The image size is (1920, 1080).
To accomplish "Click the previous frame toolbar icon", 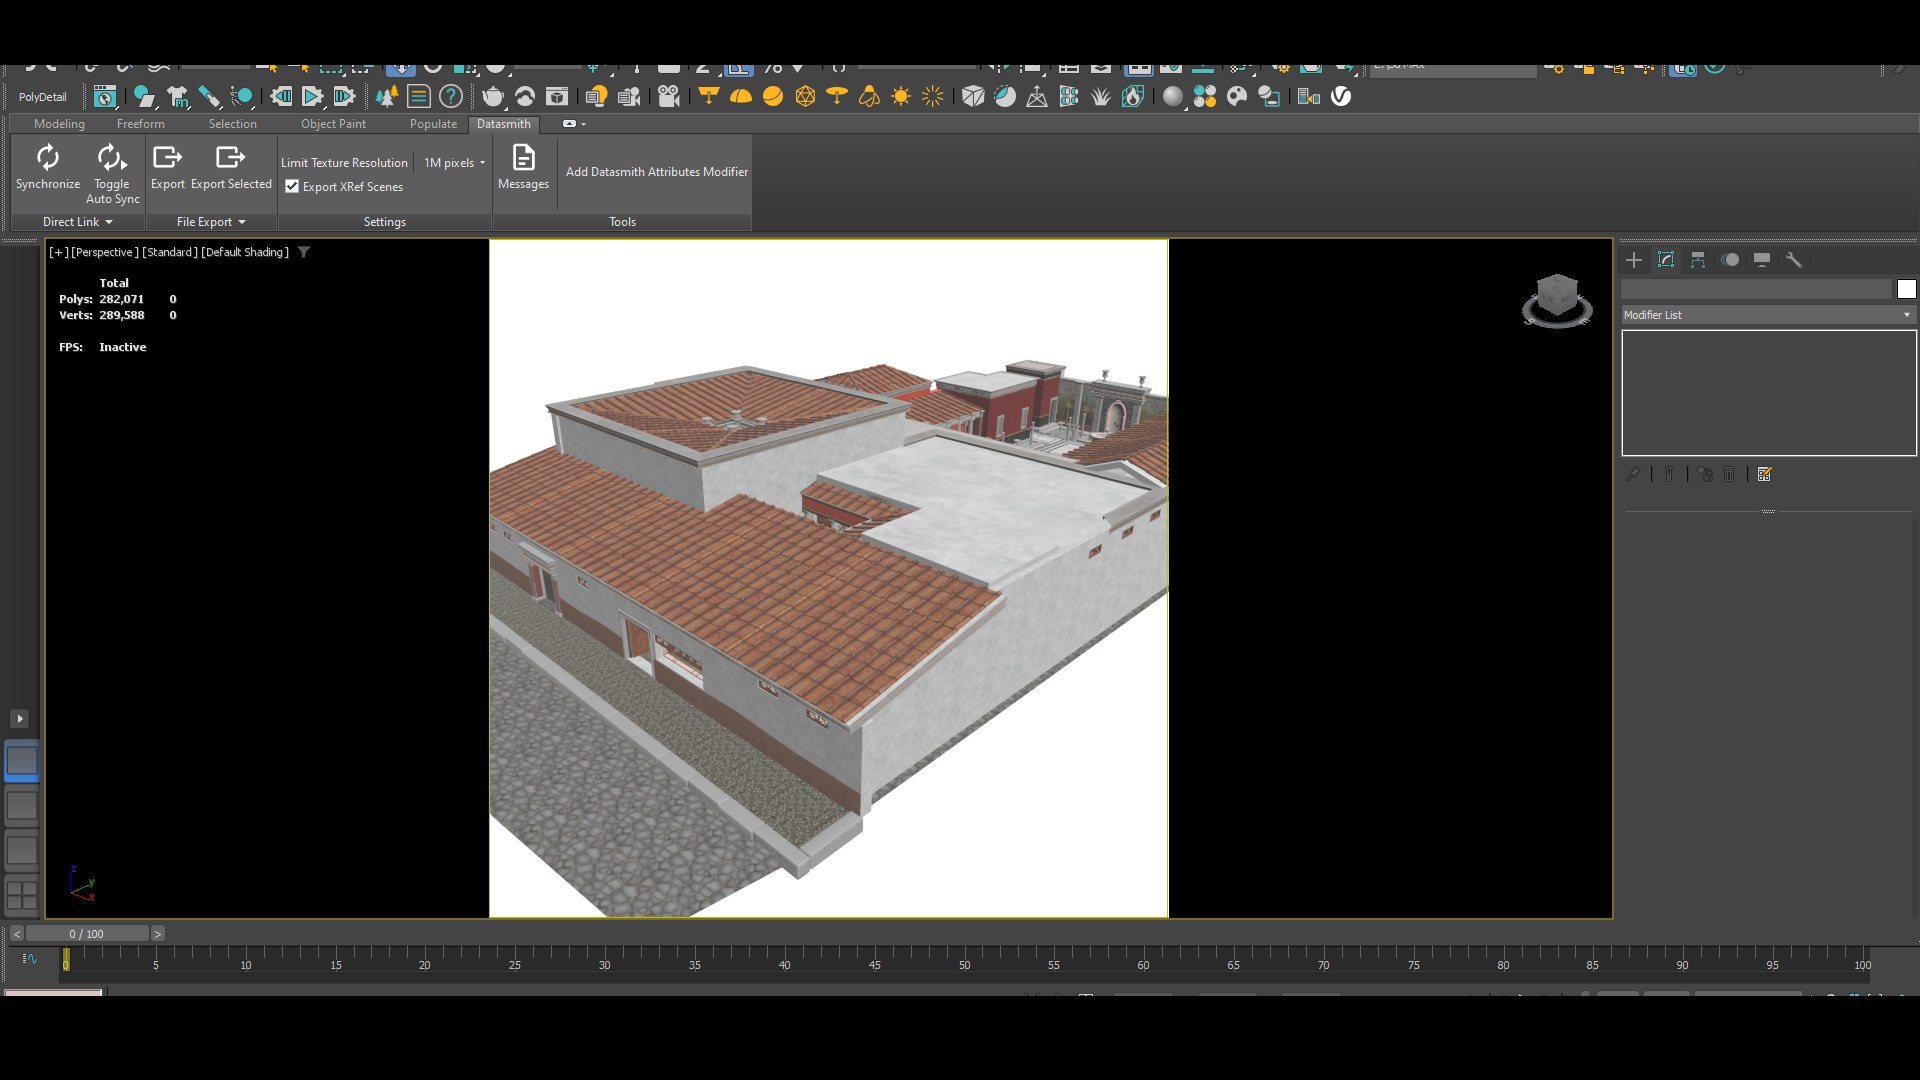I will click(281, 96).
